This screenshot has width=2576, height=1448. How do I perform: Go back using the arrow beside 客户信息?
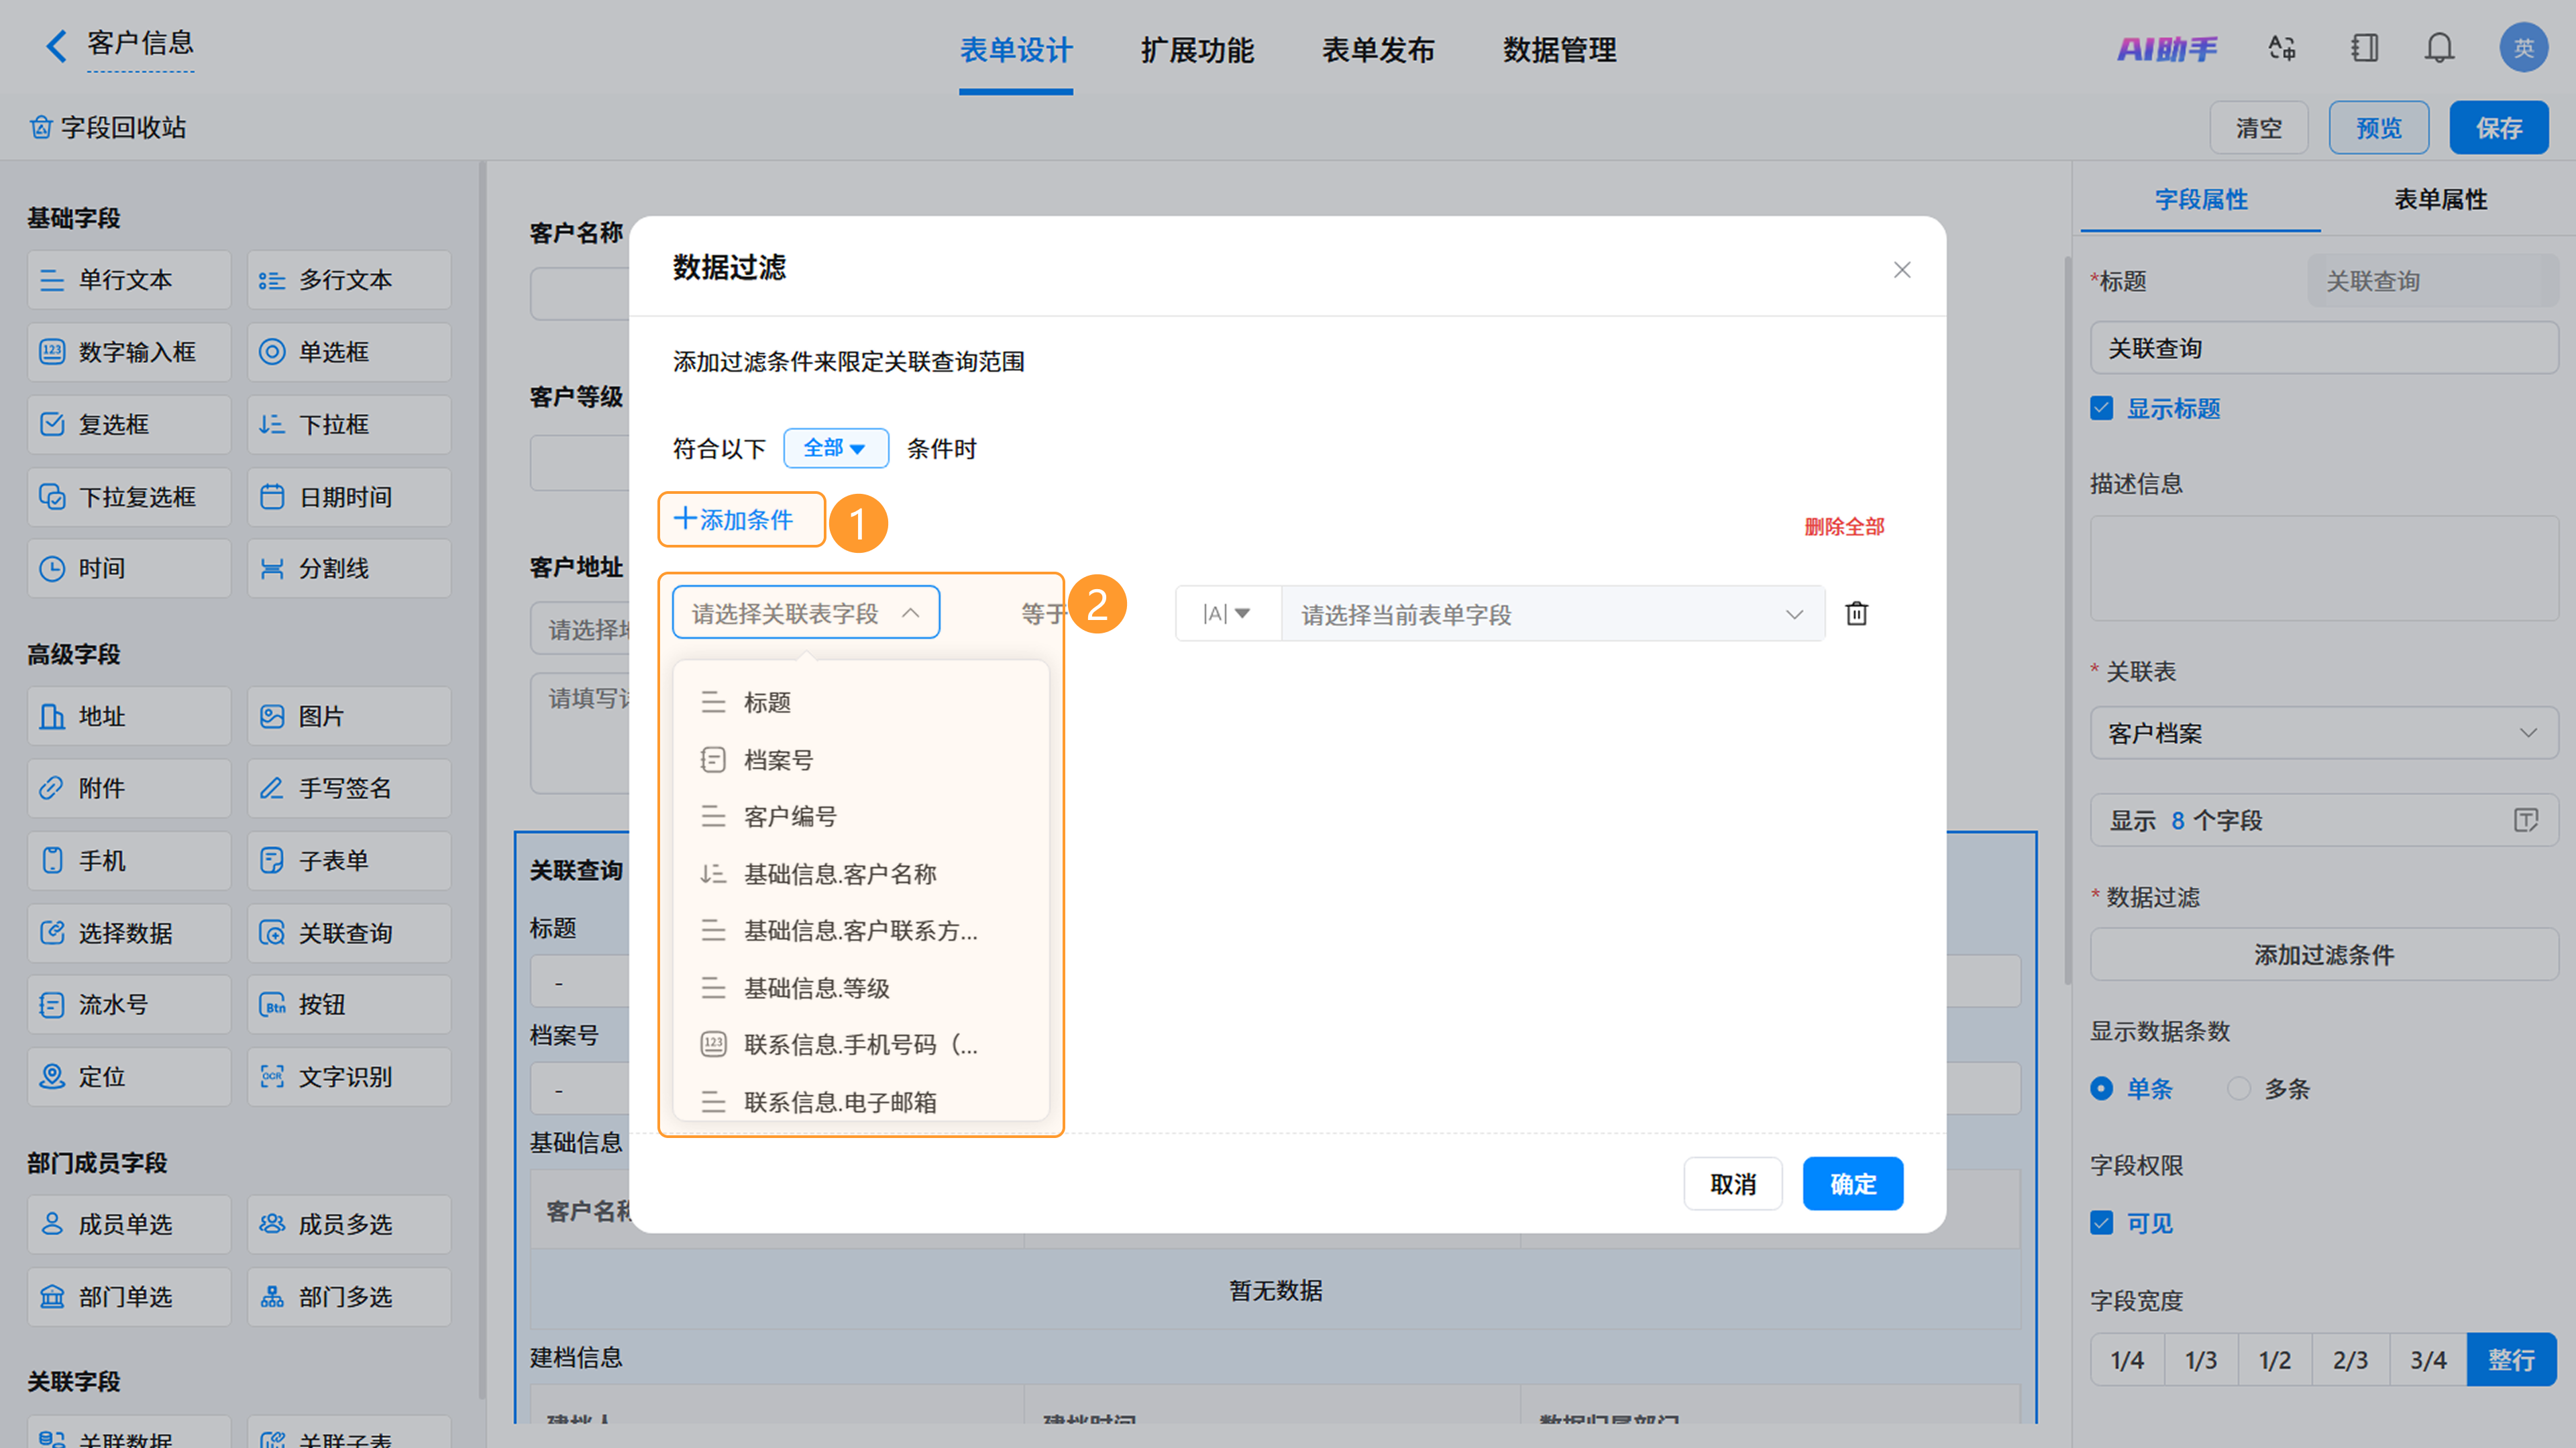pos(56,46)
